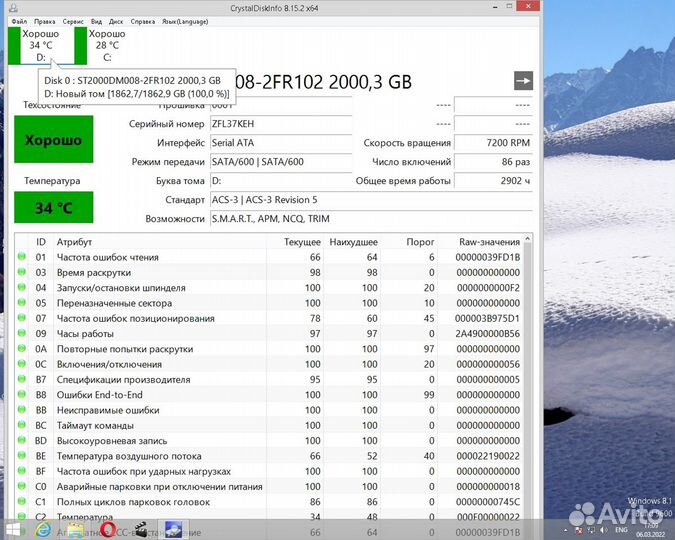The image size is (675, 540).
Task: Launch Internet Explorer from taskbar
Action: pyautogui.click(x=43, y=530)
